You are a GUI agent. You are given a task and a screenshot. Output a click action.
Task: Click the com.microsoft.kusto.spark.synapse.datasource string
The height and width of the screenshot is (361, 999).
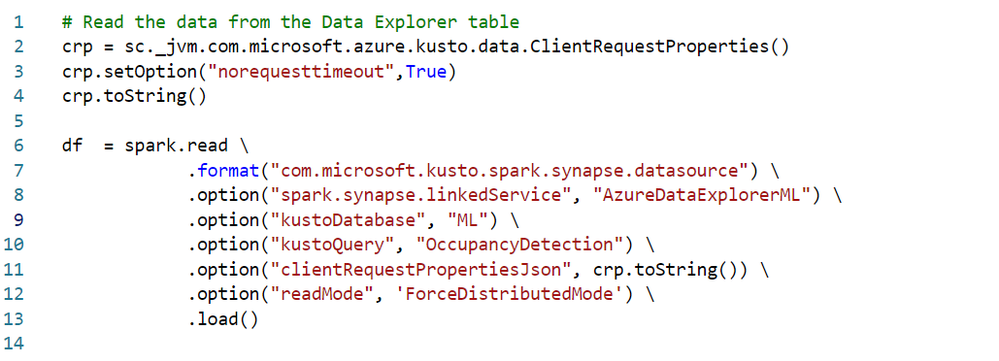509,171
